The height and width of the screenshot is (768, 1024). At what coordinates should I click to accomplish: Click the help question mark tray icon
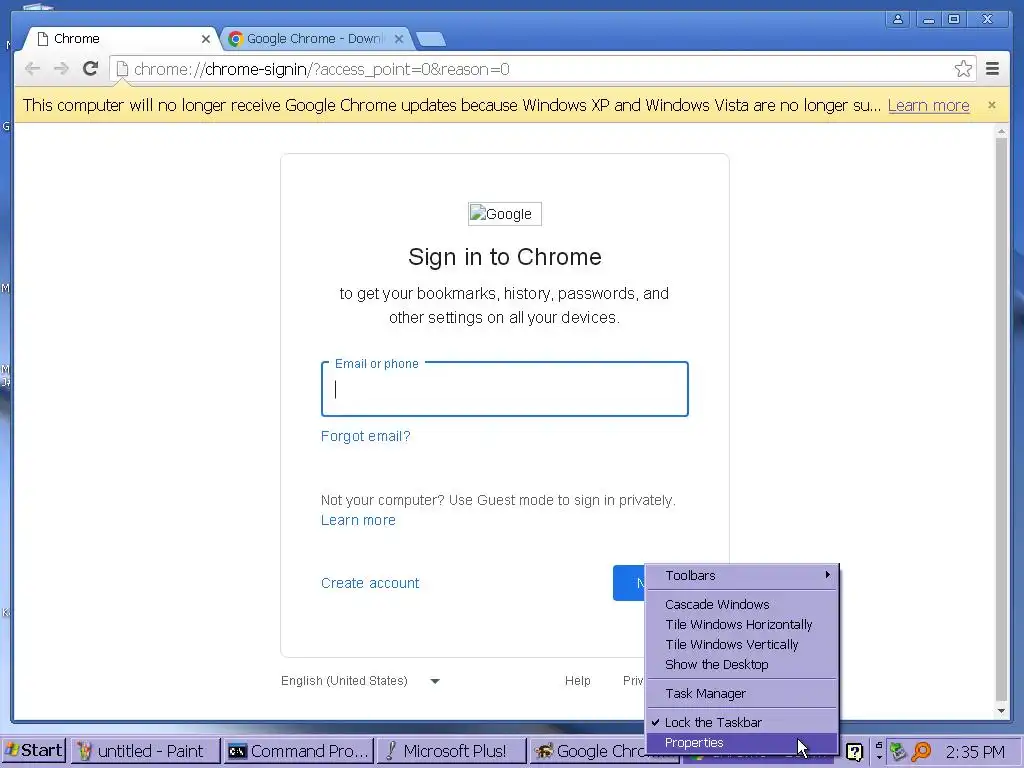(x=854, y=752)
